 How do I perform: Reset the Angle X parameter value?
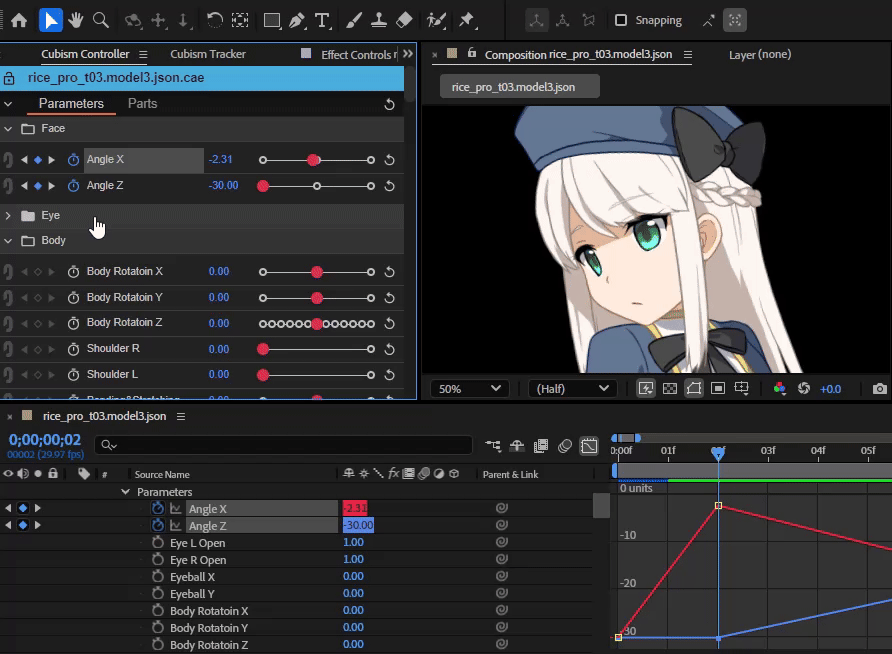pyautogui.click(x=390, y=160)
